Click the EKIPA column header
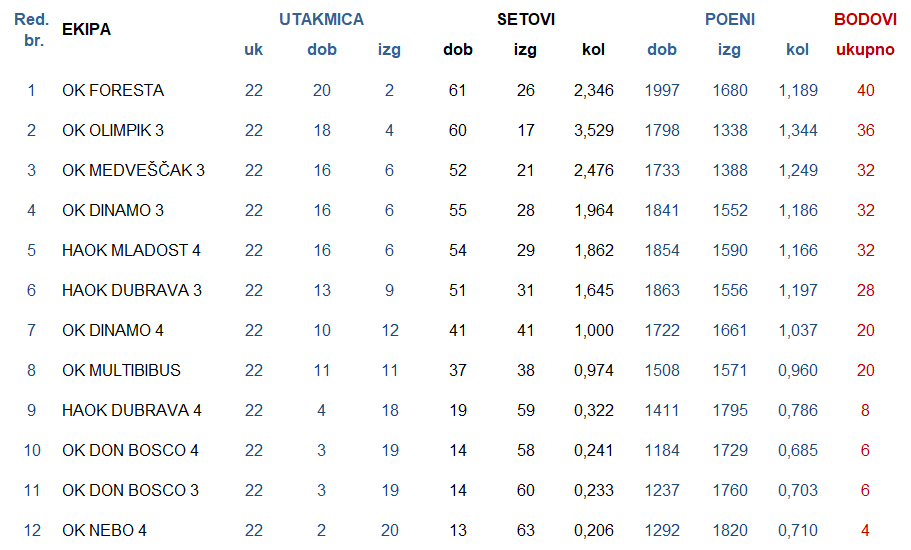 (86, 30)
